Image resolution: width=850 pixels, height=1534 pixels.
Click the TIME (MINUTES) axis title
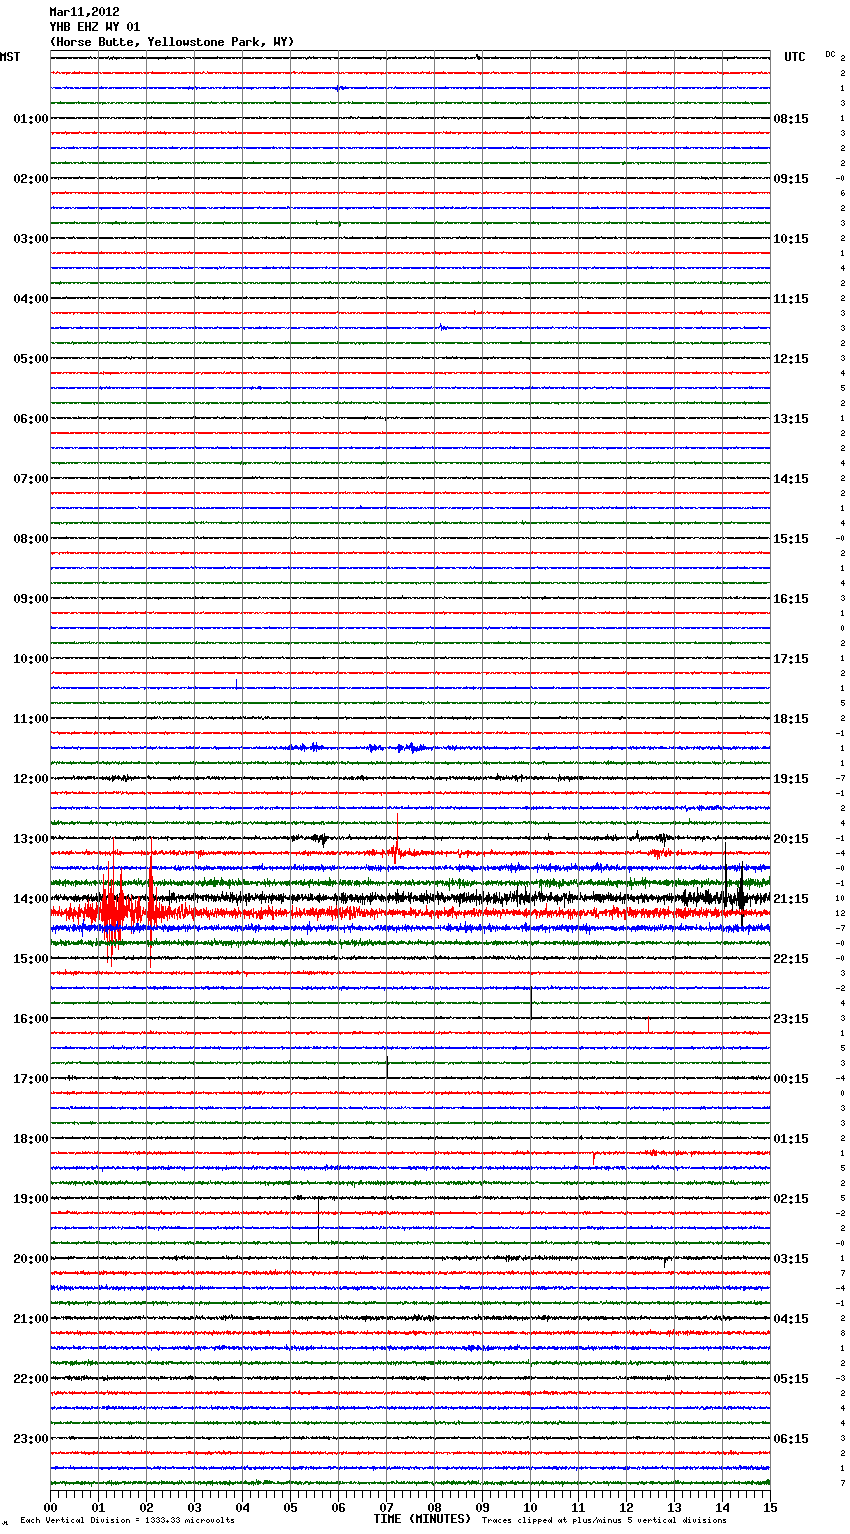[422, 1519]
